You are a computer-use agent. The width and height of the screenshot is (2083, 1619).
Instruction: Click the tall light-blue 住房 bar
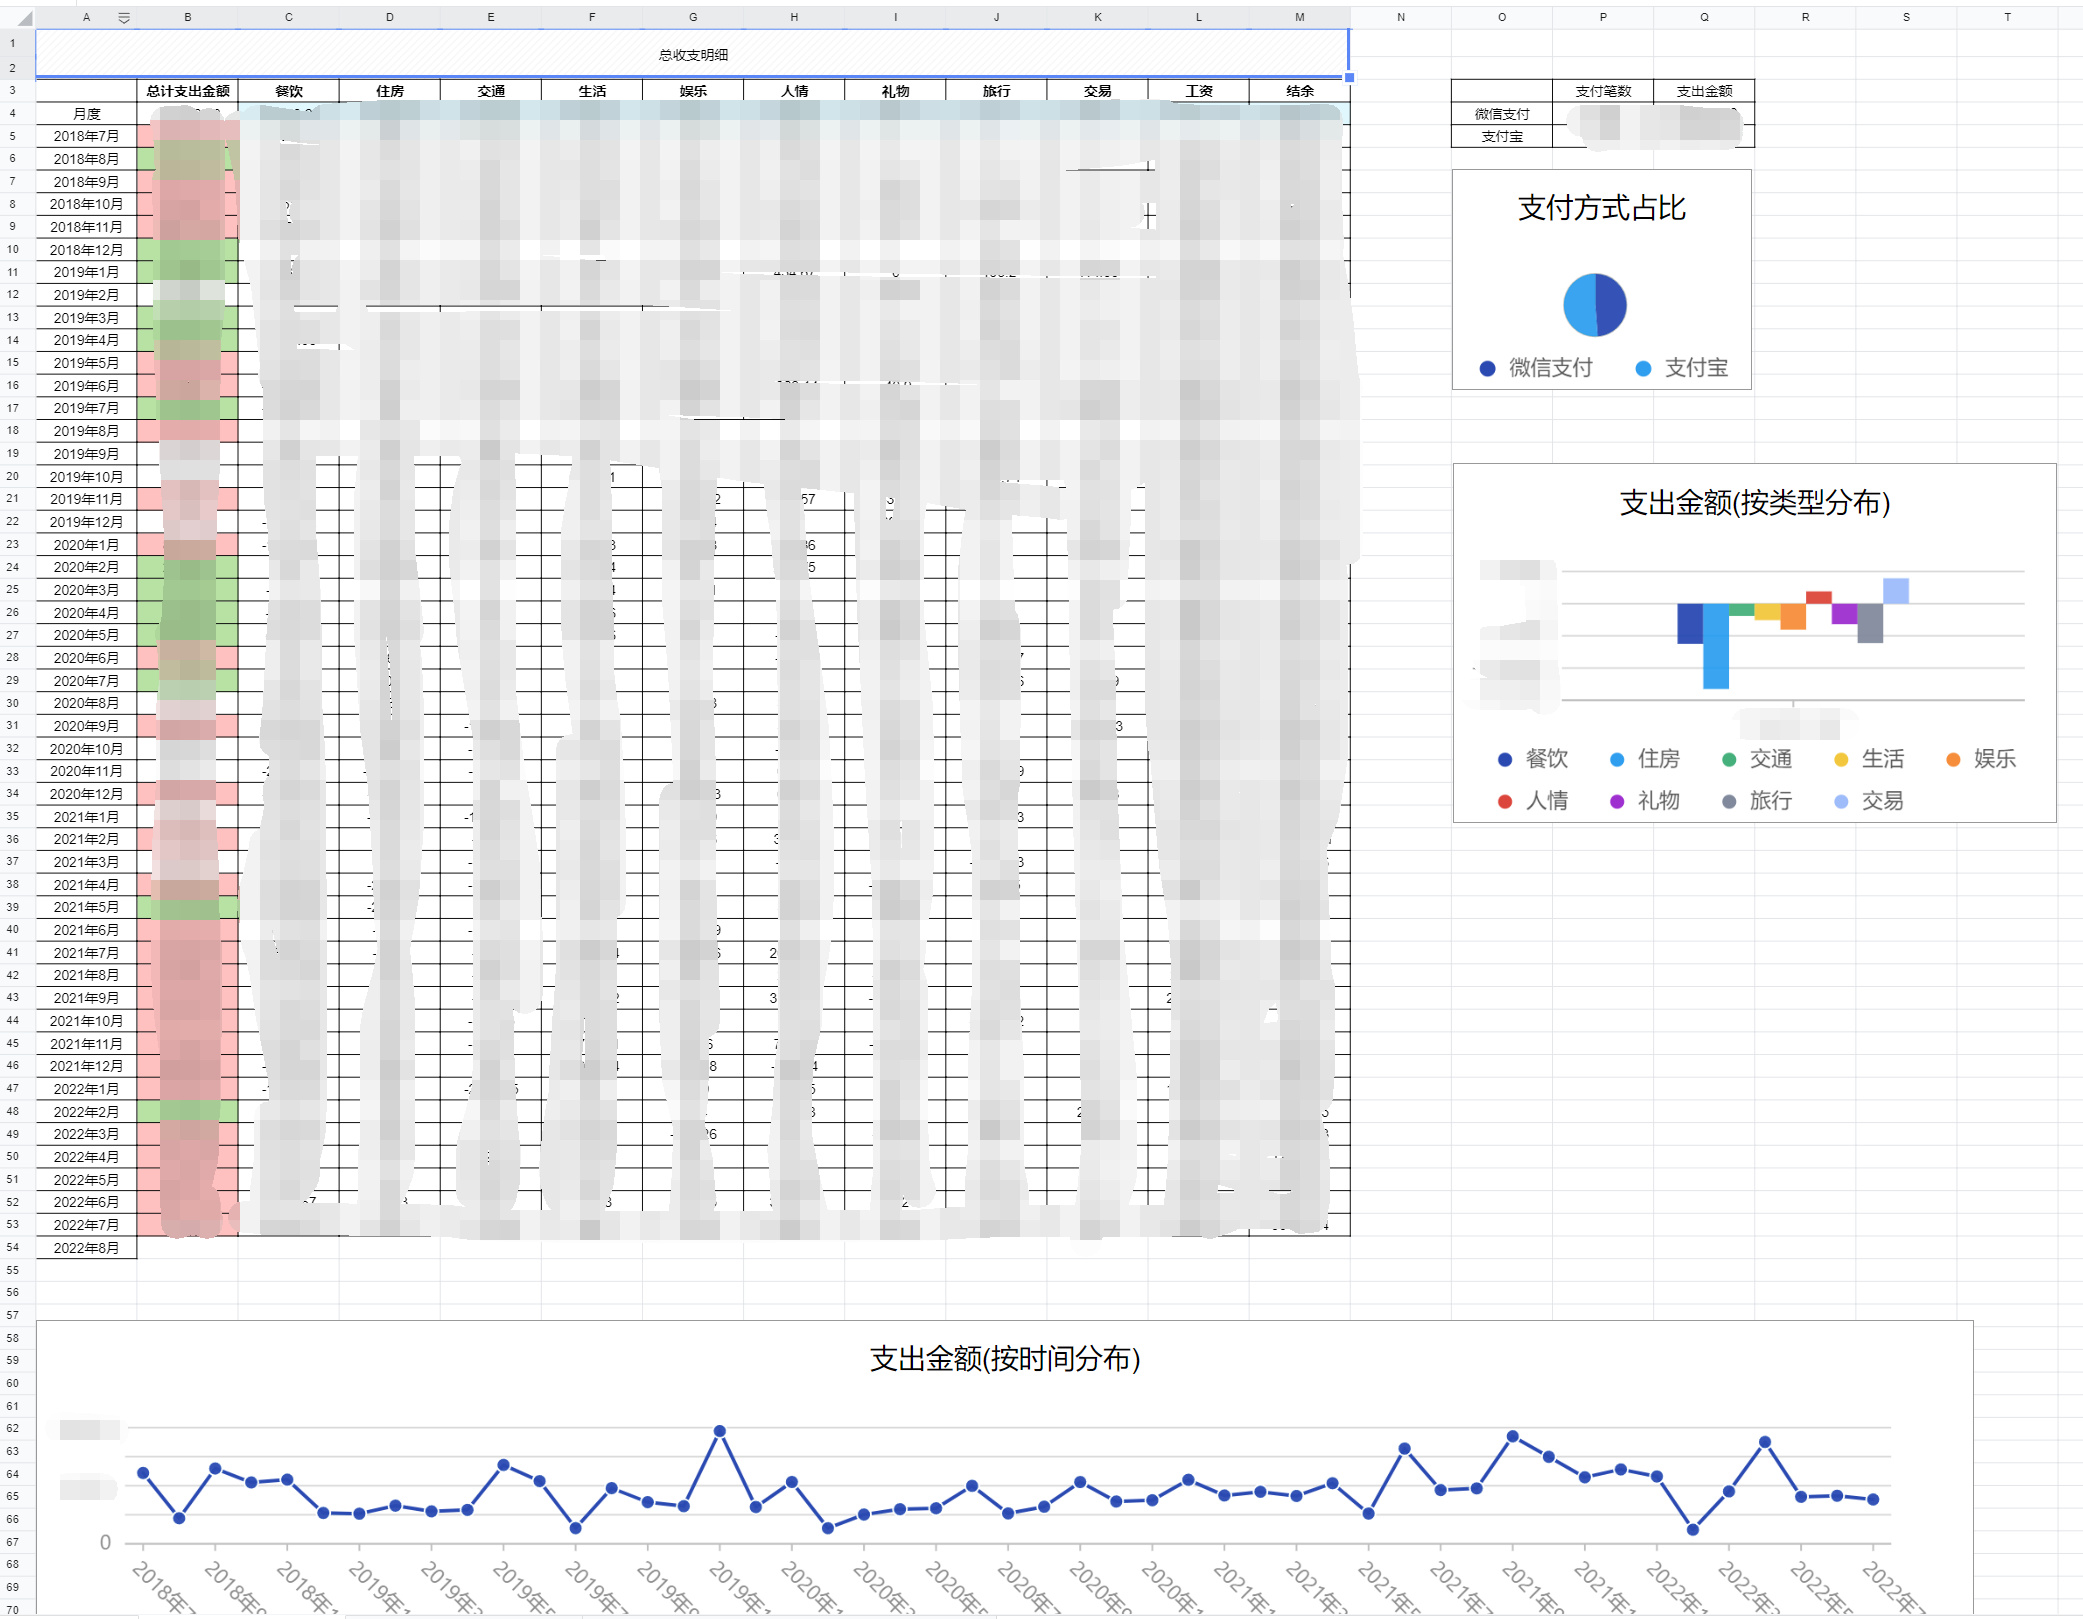pos(1716,646)
